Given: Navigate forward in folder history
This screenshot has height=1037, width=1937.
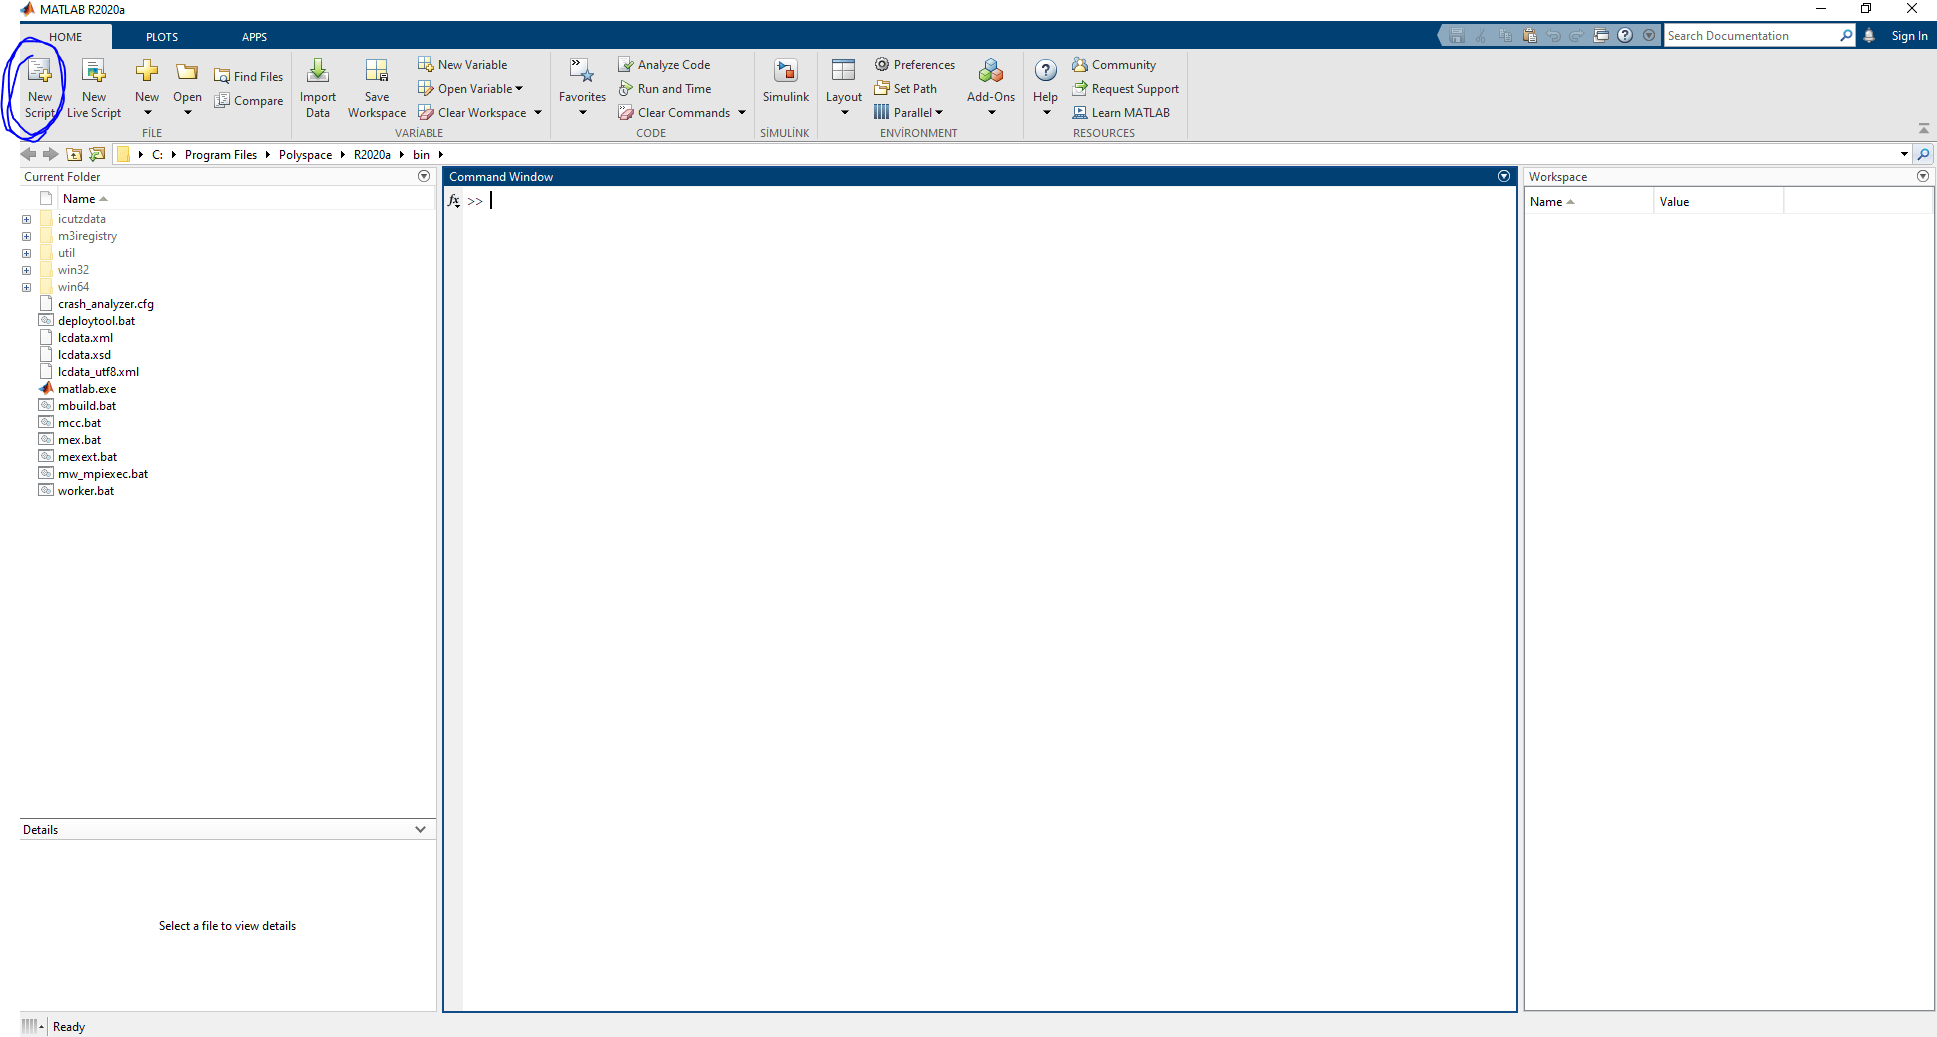Looking at the screenshot, I should (x=50, y=154).
